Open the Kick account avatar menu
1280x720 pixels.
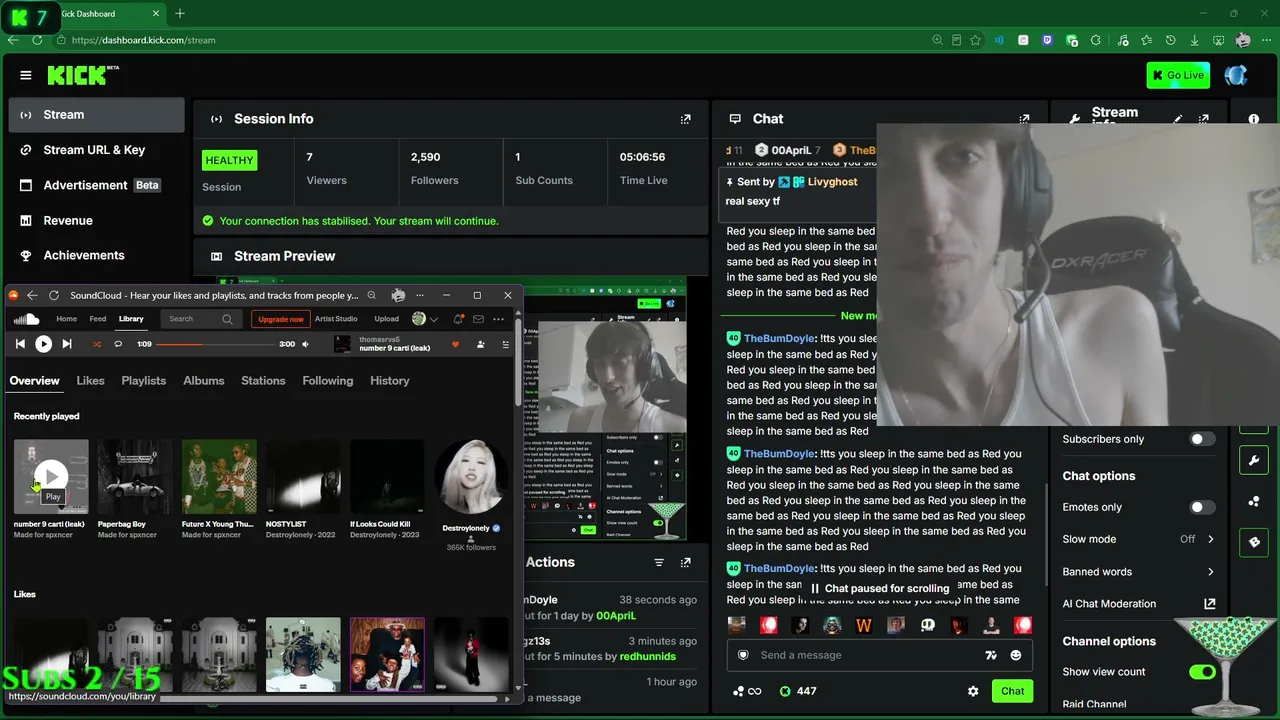pyautogui.click(x=1236, y=75)
